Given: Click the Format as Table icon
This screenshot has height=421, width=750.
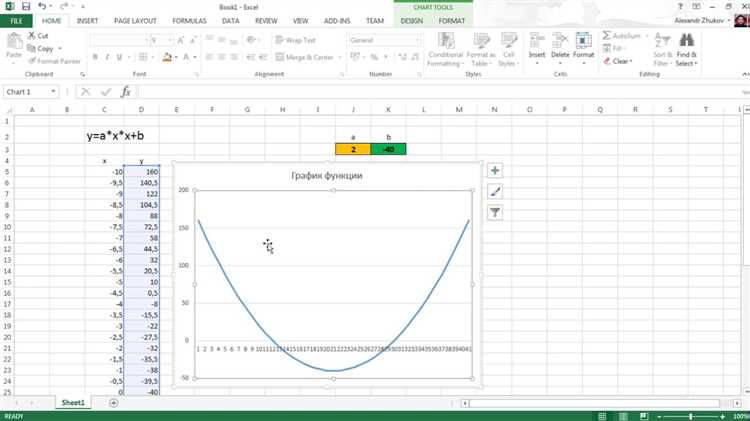Looking at the screenshot, I should point(481,41).
